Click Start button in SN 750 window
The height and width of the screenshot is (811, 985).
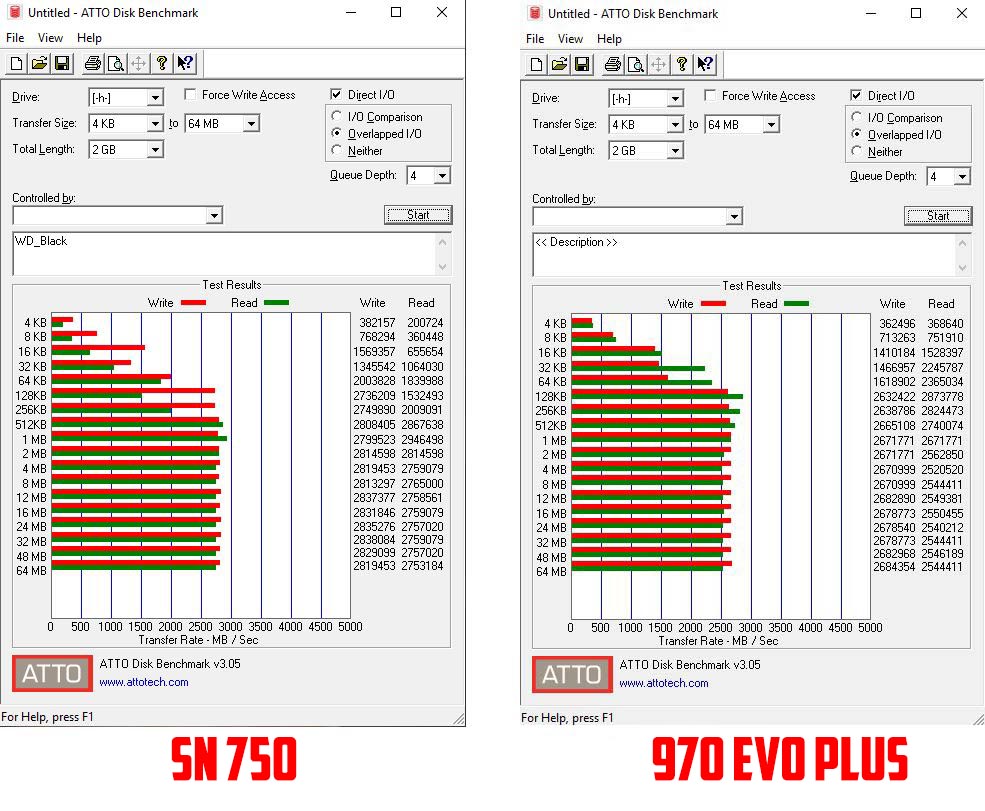pos(418,215)
